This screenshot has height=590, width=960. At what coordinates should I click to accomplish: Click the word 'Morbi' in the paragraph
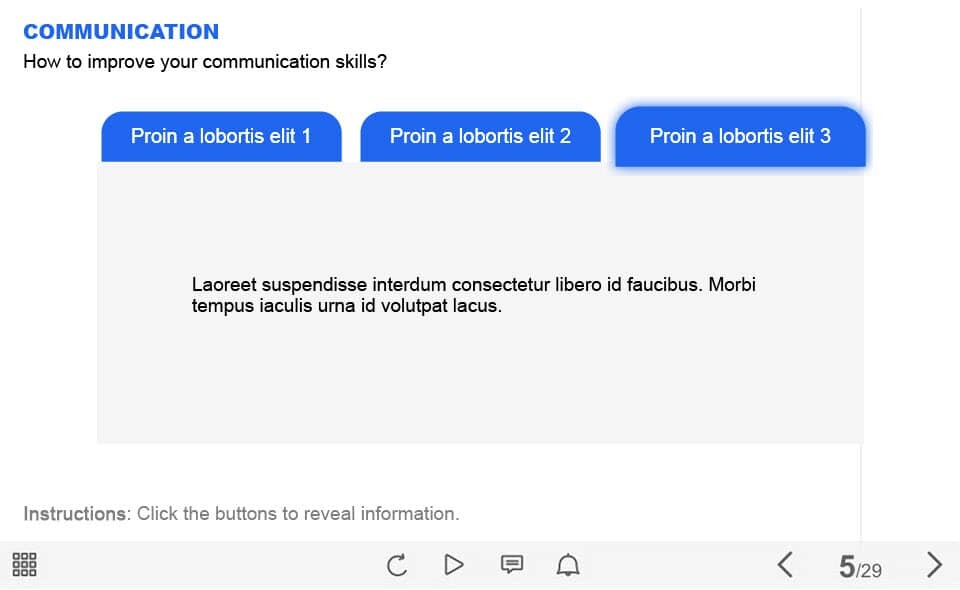[x=732, y=285]
